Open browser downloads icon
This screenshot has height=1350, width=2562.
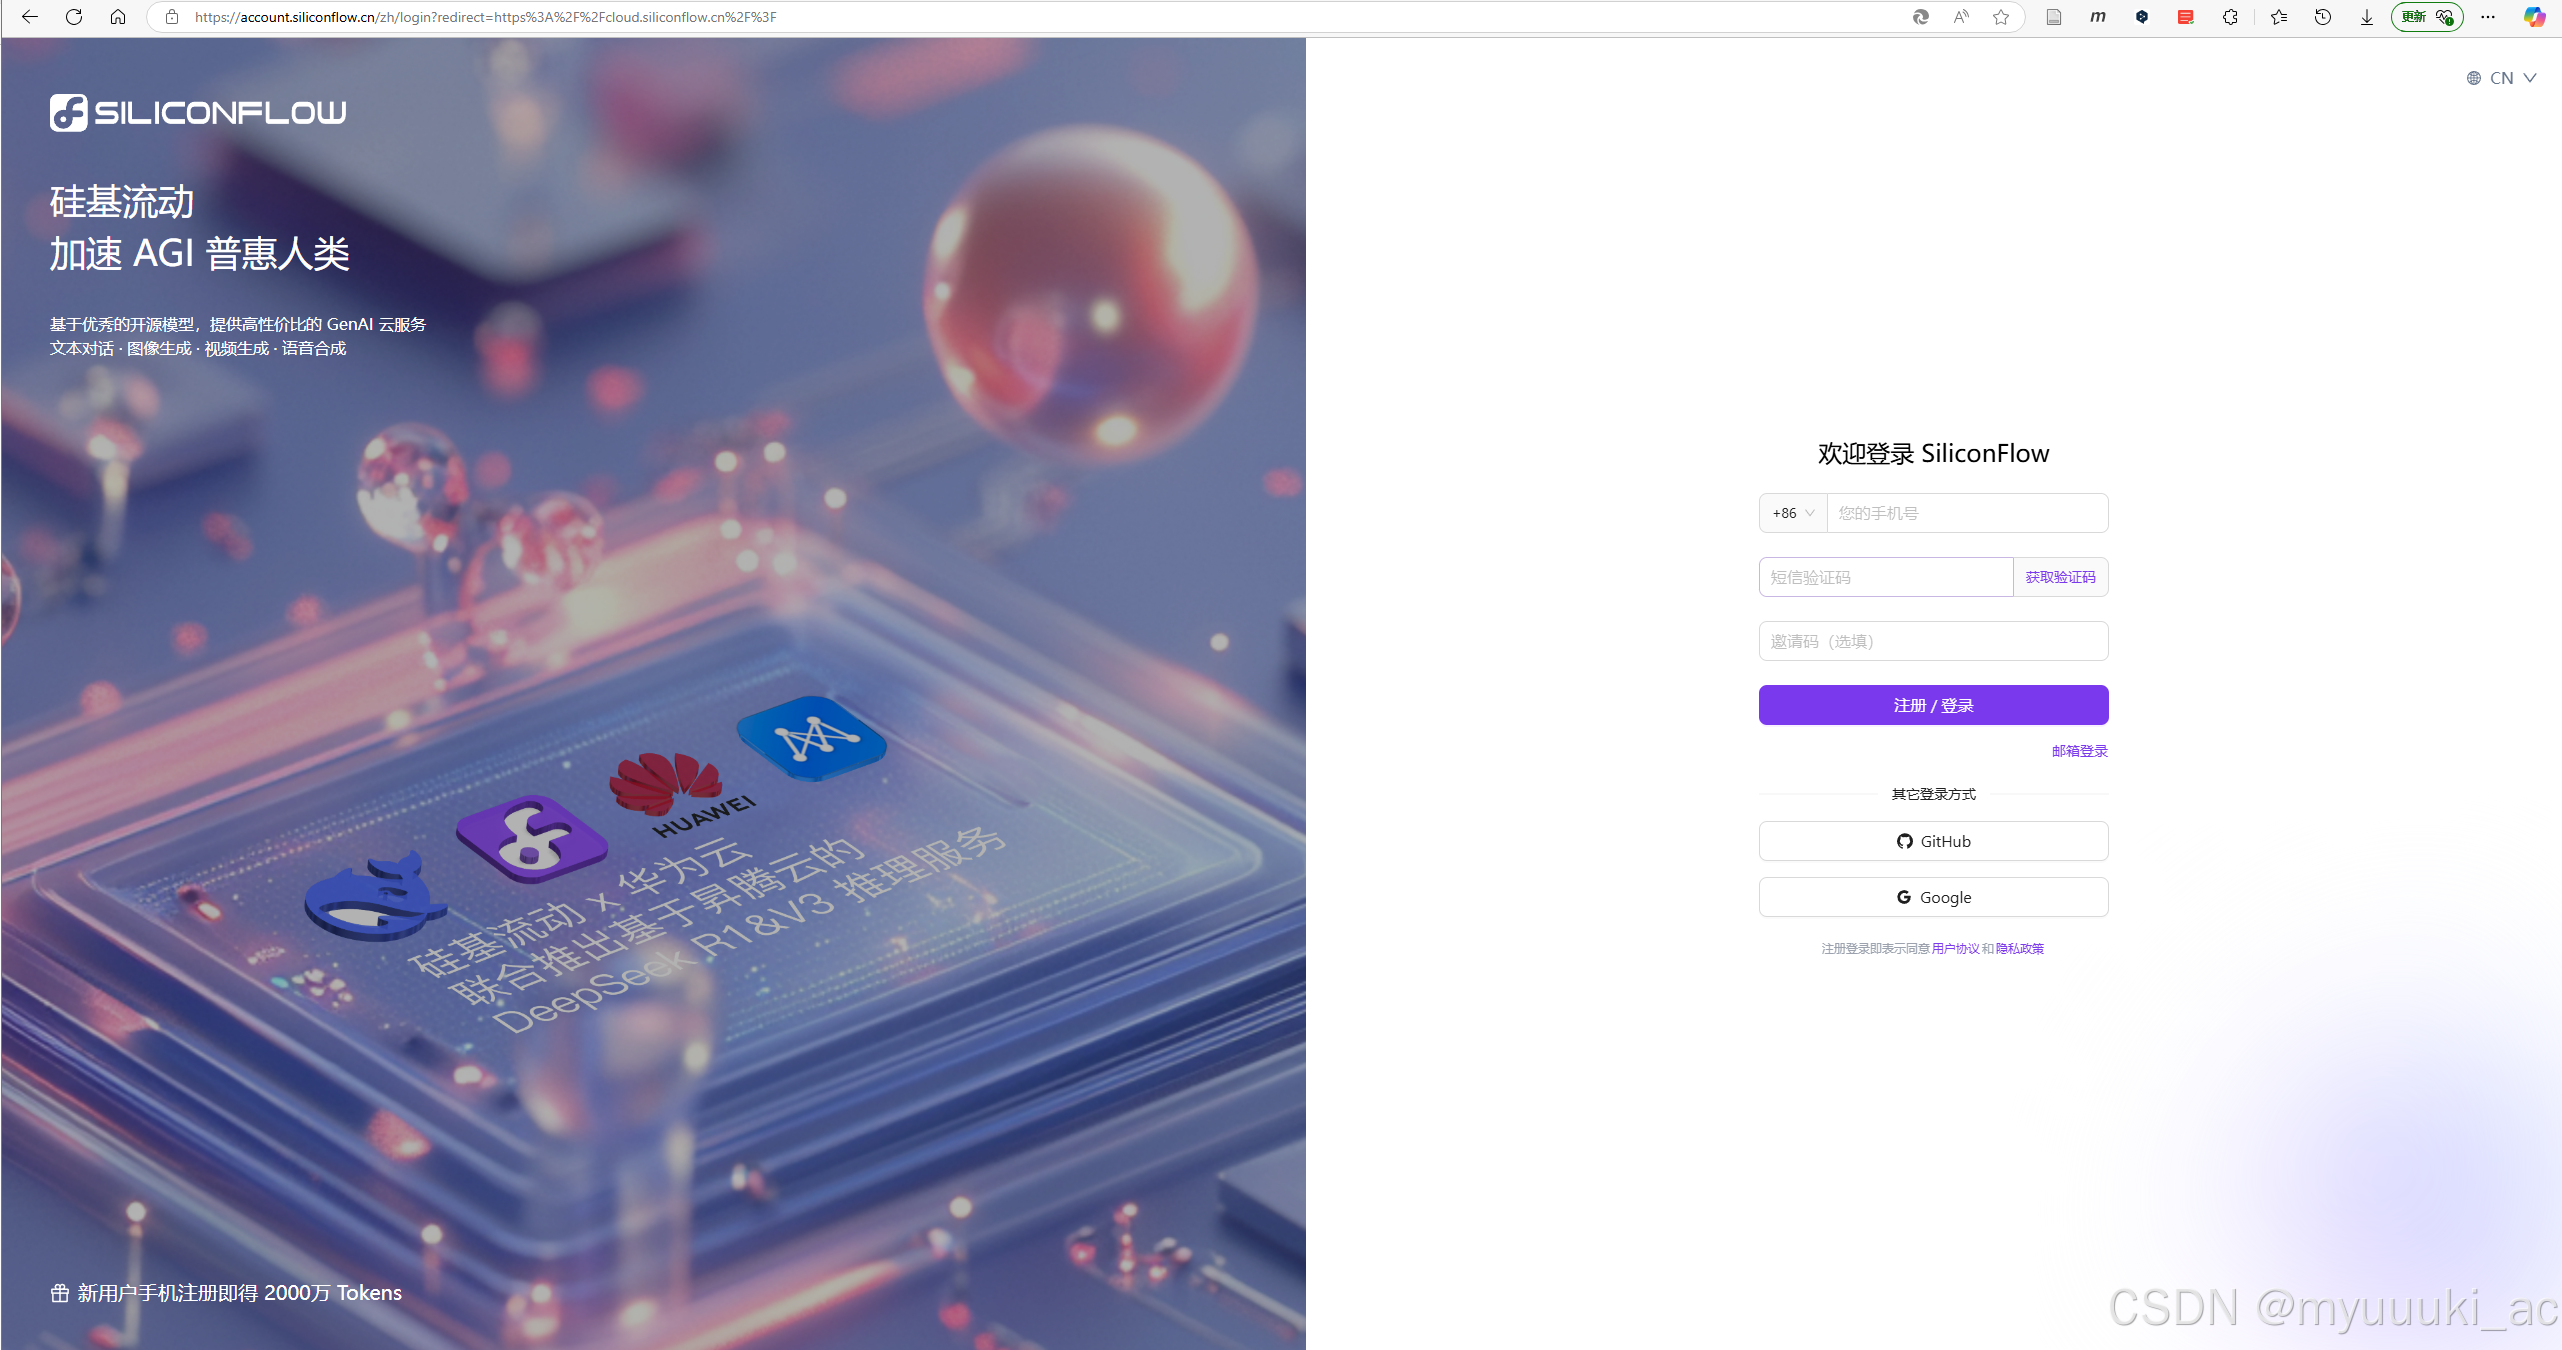[2366, 17]
